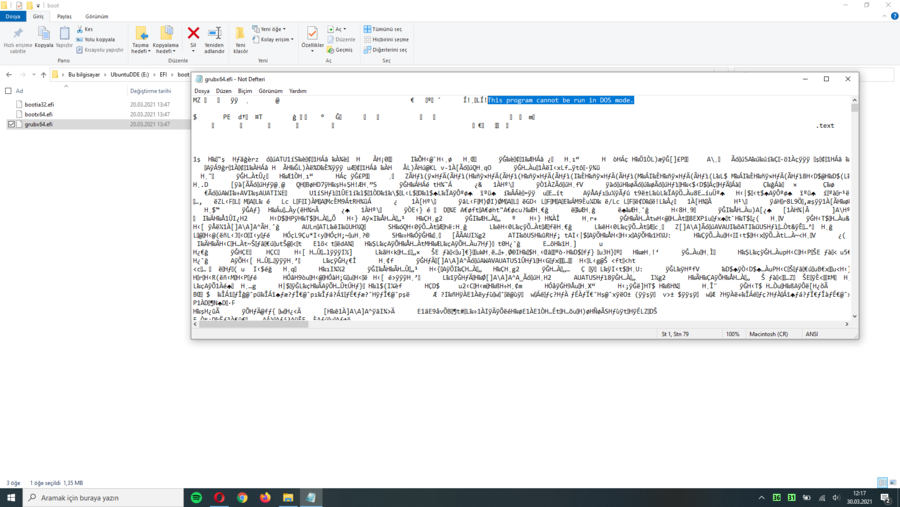Click the clock and date in taskbar
This screenshot has height=507, width=900.
click(x=859, y=498)
